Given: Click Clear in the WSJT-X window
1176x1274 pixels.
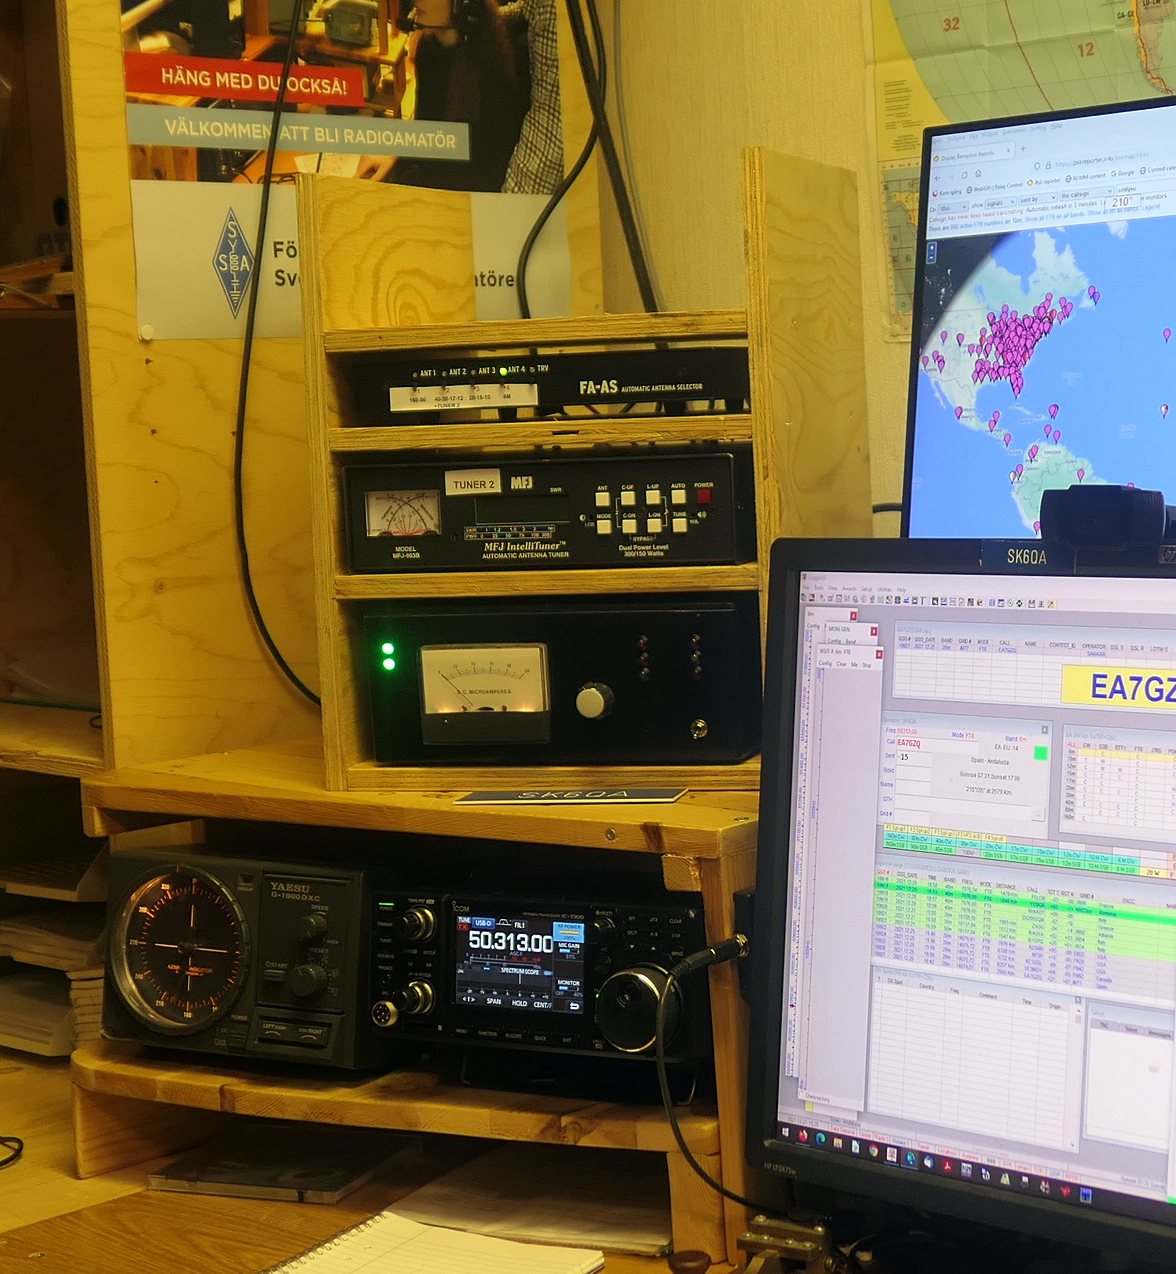Looking at the screenshot, I should click(x=842, y=664).
